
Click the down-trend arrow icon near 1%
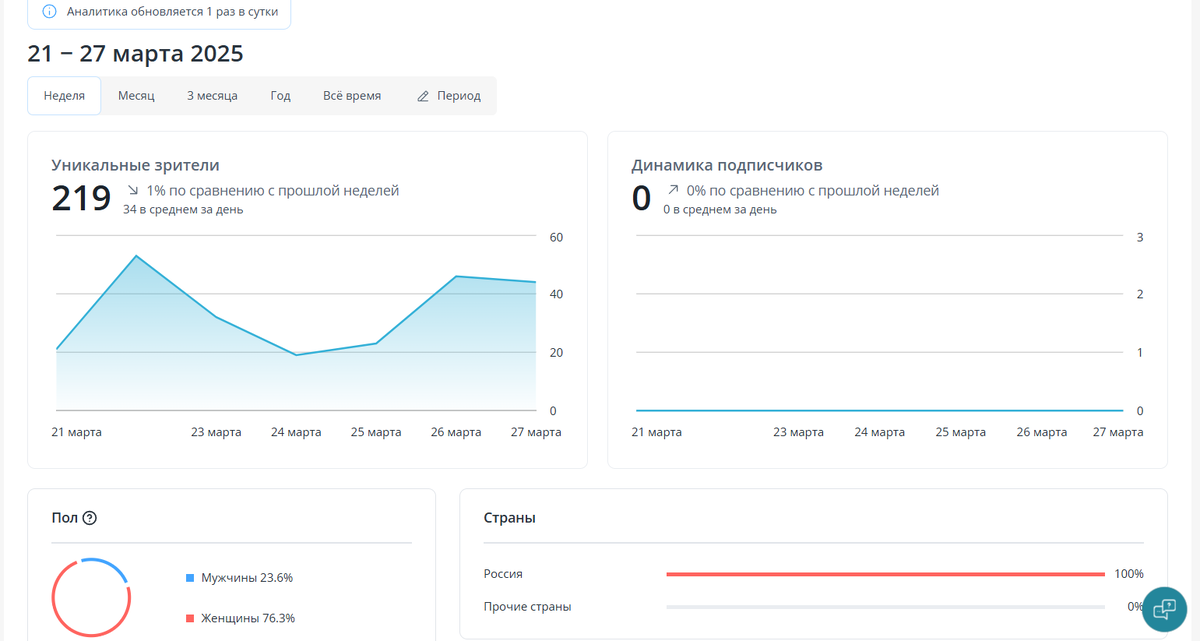(x=133, y=190)
